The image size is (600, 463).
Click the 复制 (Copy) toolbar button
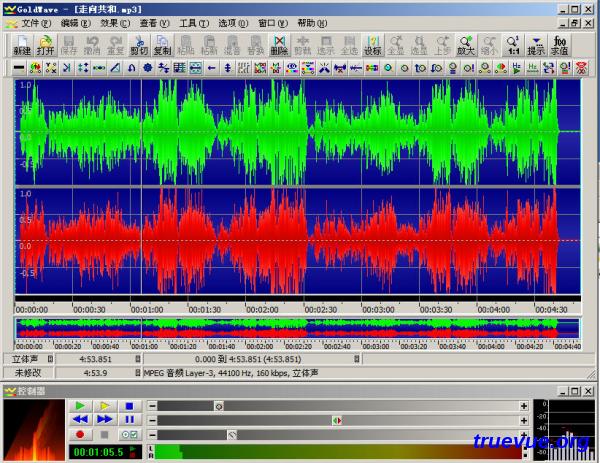coord(162,46)
